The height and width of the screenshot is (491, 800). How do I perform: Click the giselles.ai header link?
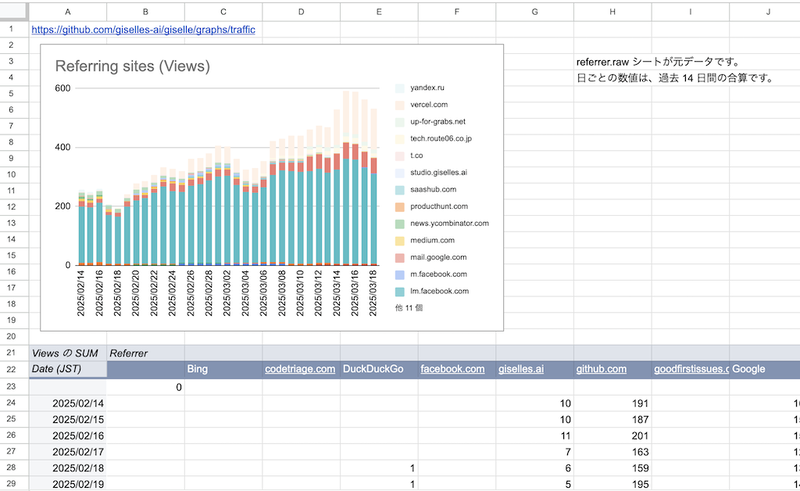[x=521, y=369]
